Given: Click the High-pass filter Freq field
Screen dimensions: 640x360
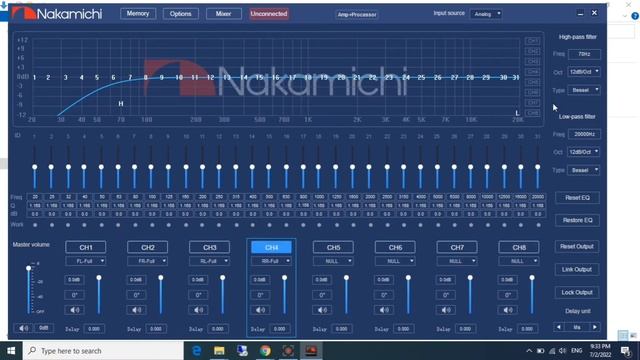Looking at the screenshot, I should point(584,54).
